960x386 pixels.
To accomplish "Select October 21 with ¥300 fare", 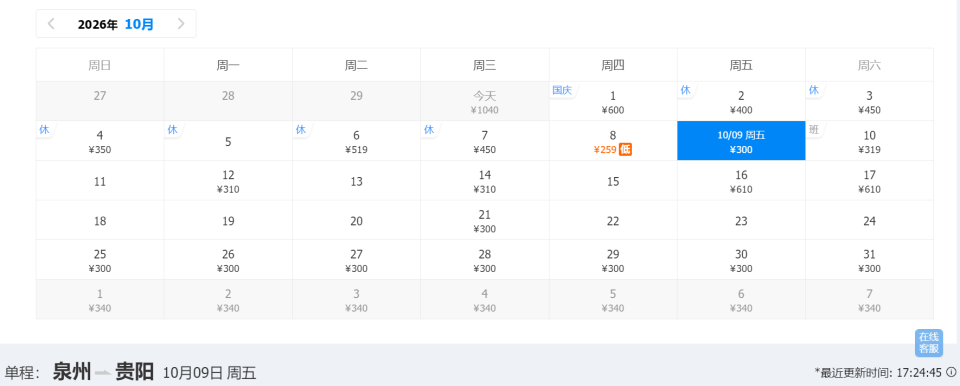I will point(485,220).
